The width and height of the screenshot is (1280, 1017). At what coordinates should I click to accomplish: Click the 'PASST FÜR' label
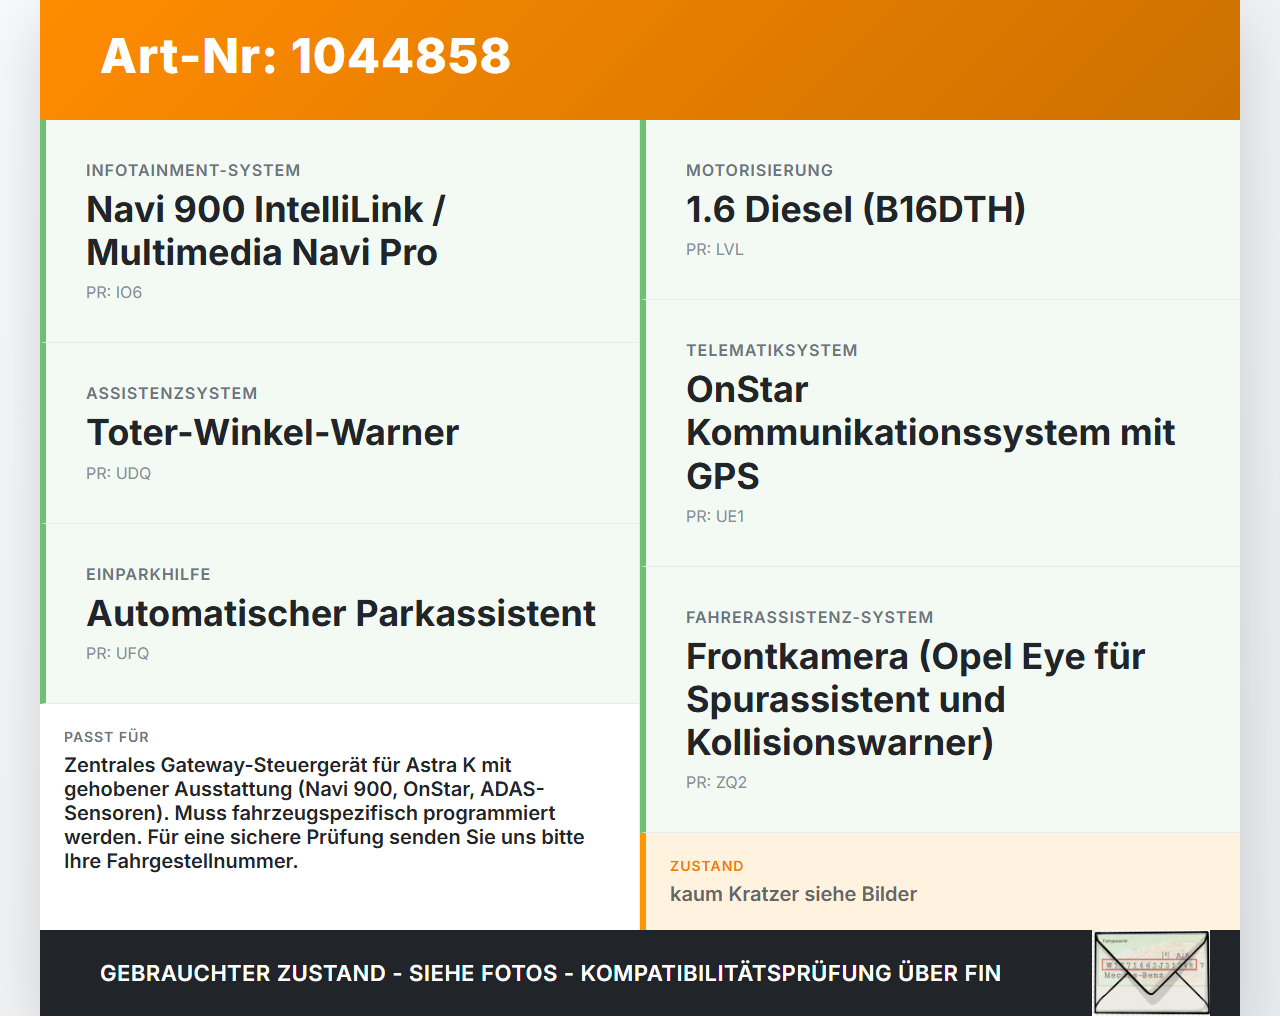point(106,737)
